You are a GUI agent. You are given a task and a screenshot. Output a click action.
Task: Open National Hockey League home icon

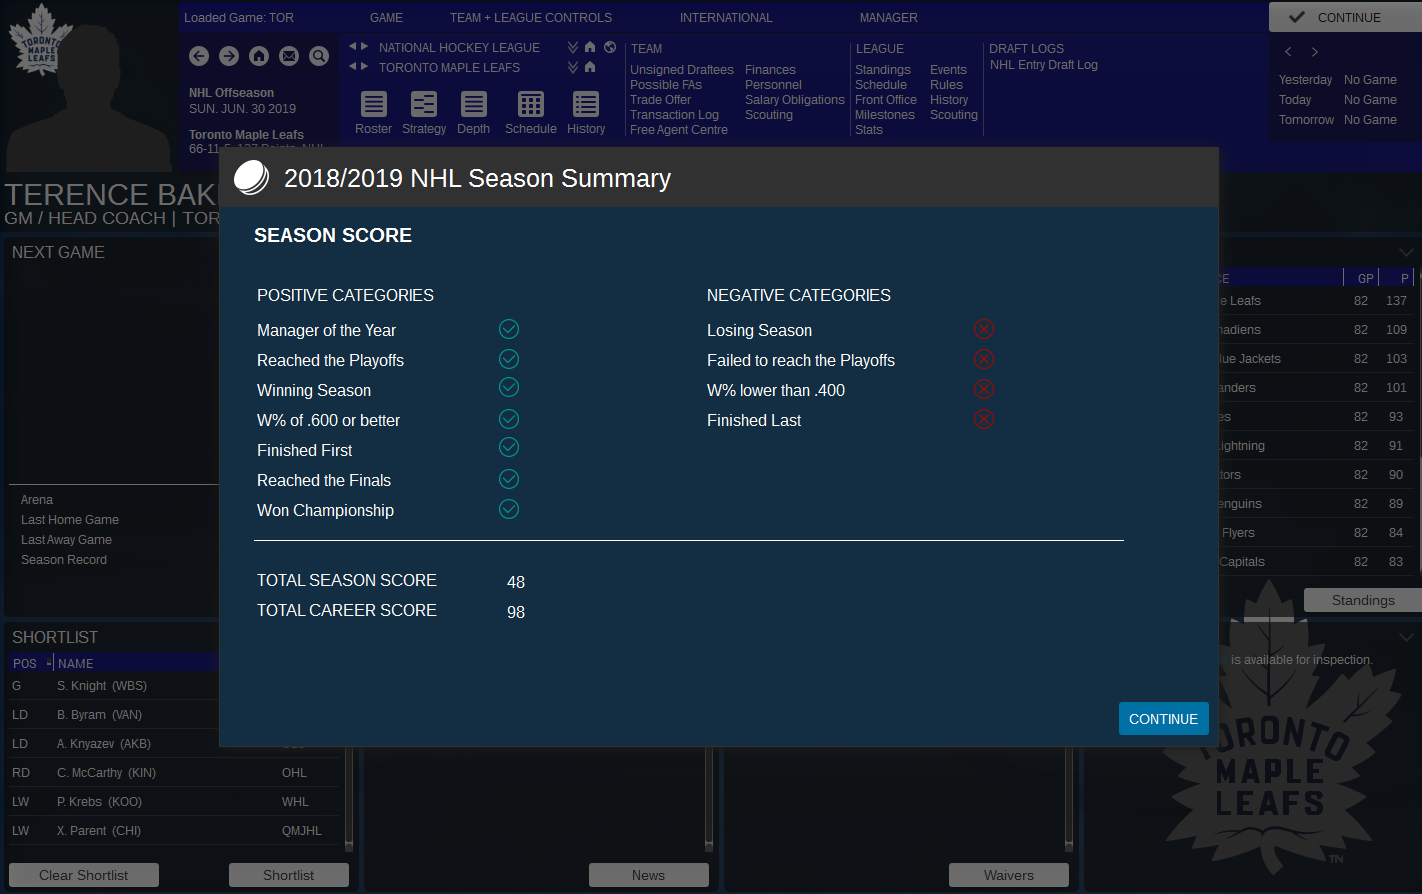point(590,47)
